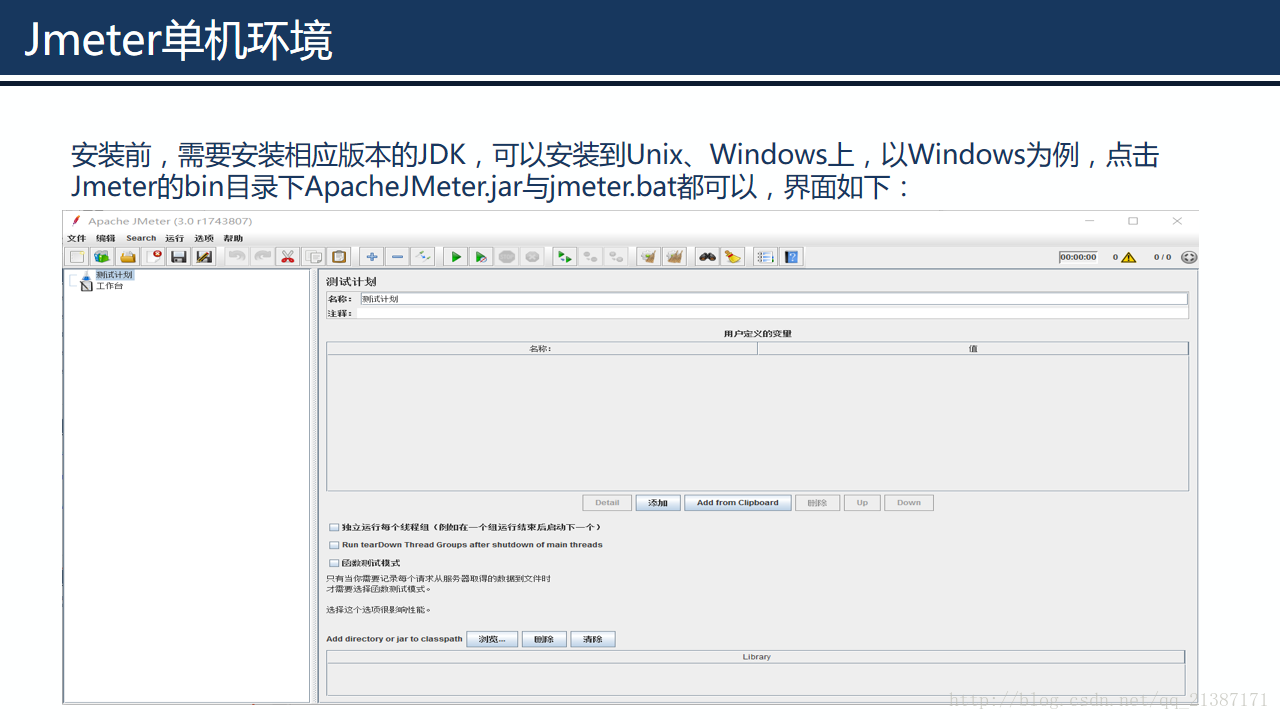This screenshot has width=1280, height=720.
Task: Click 删除 button beside Add from Clipboard
Action: pos(817,503)
